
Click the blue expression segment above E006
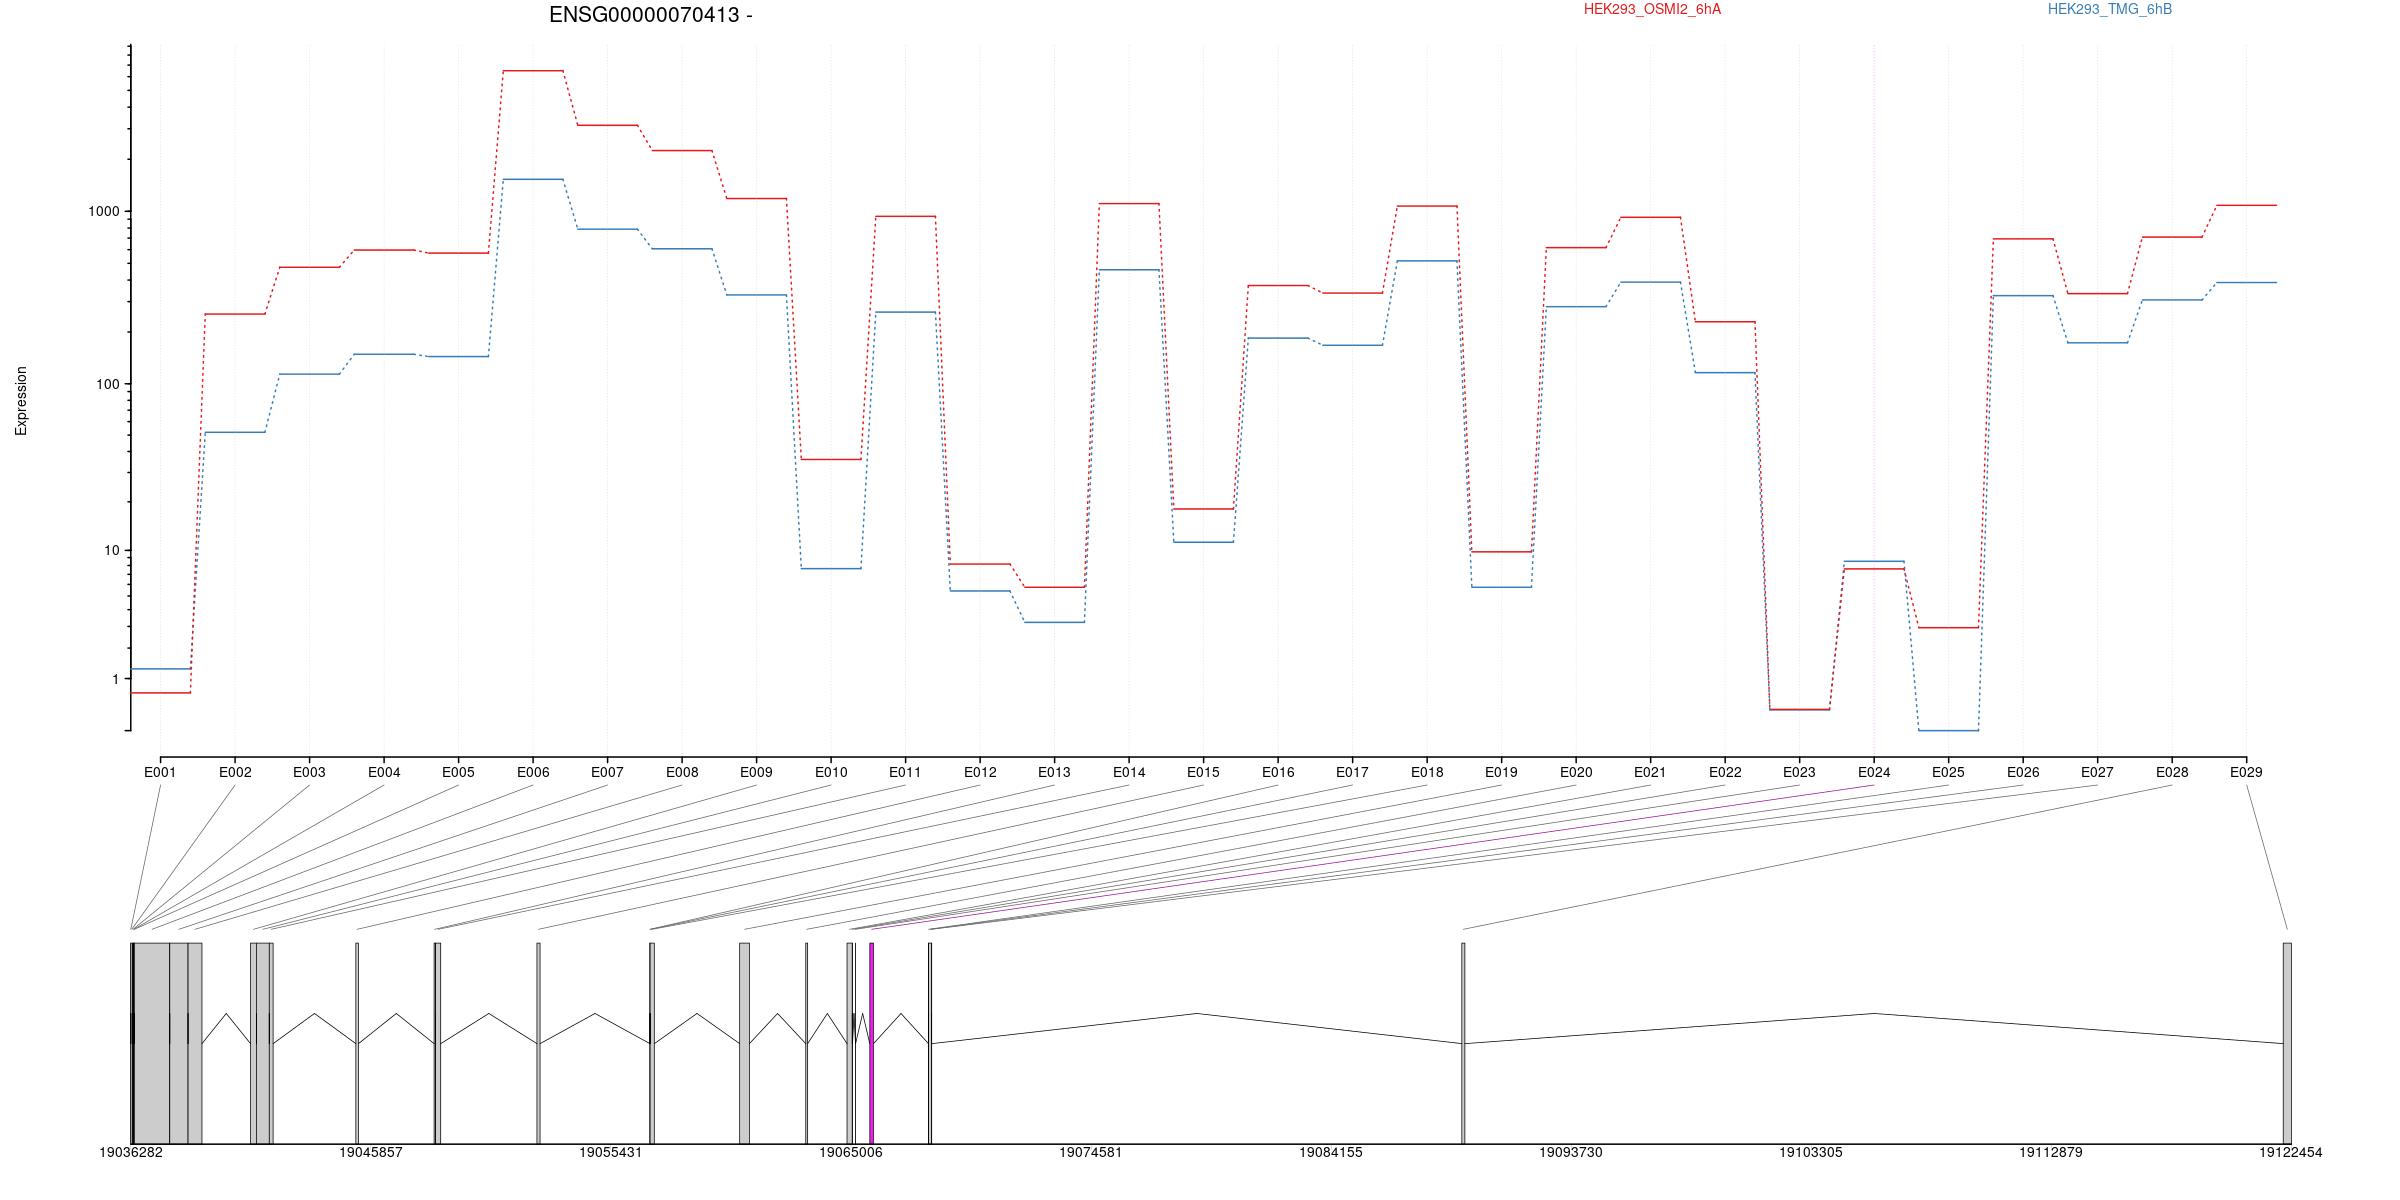coord(533,179)
